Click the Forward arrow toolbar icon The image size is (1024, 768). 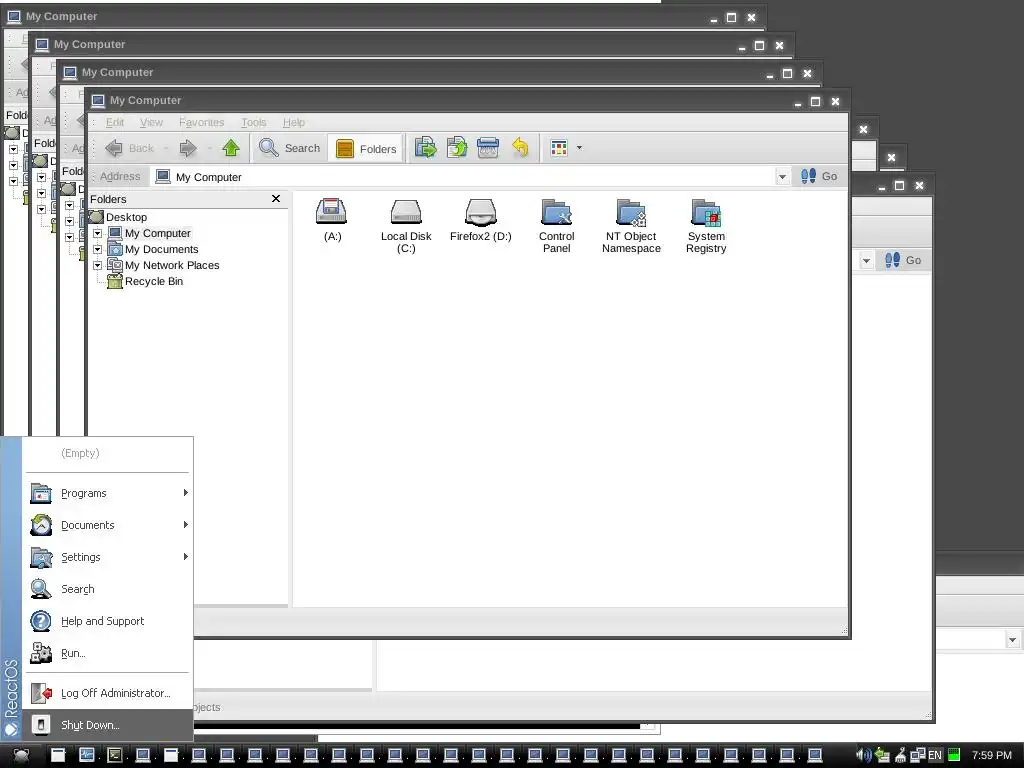(188, 148)
